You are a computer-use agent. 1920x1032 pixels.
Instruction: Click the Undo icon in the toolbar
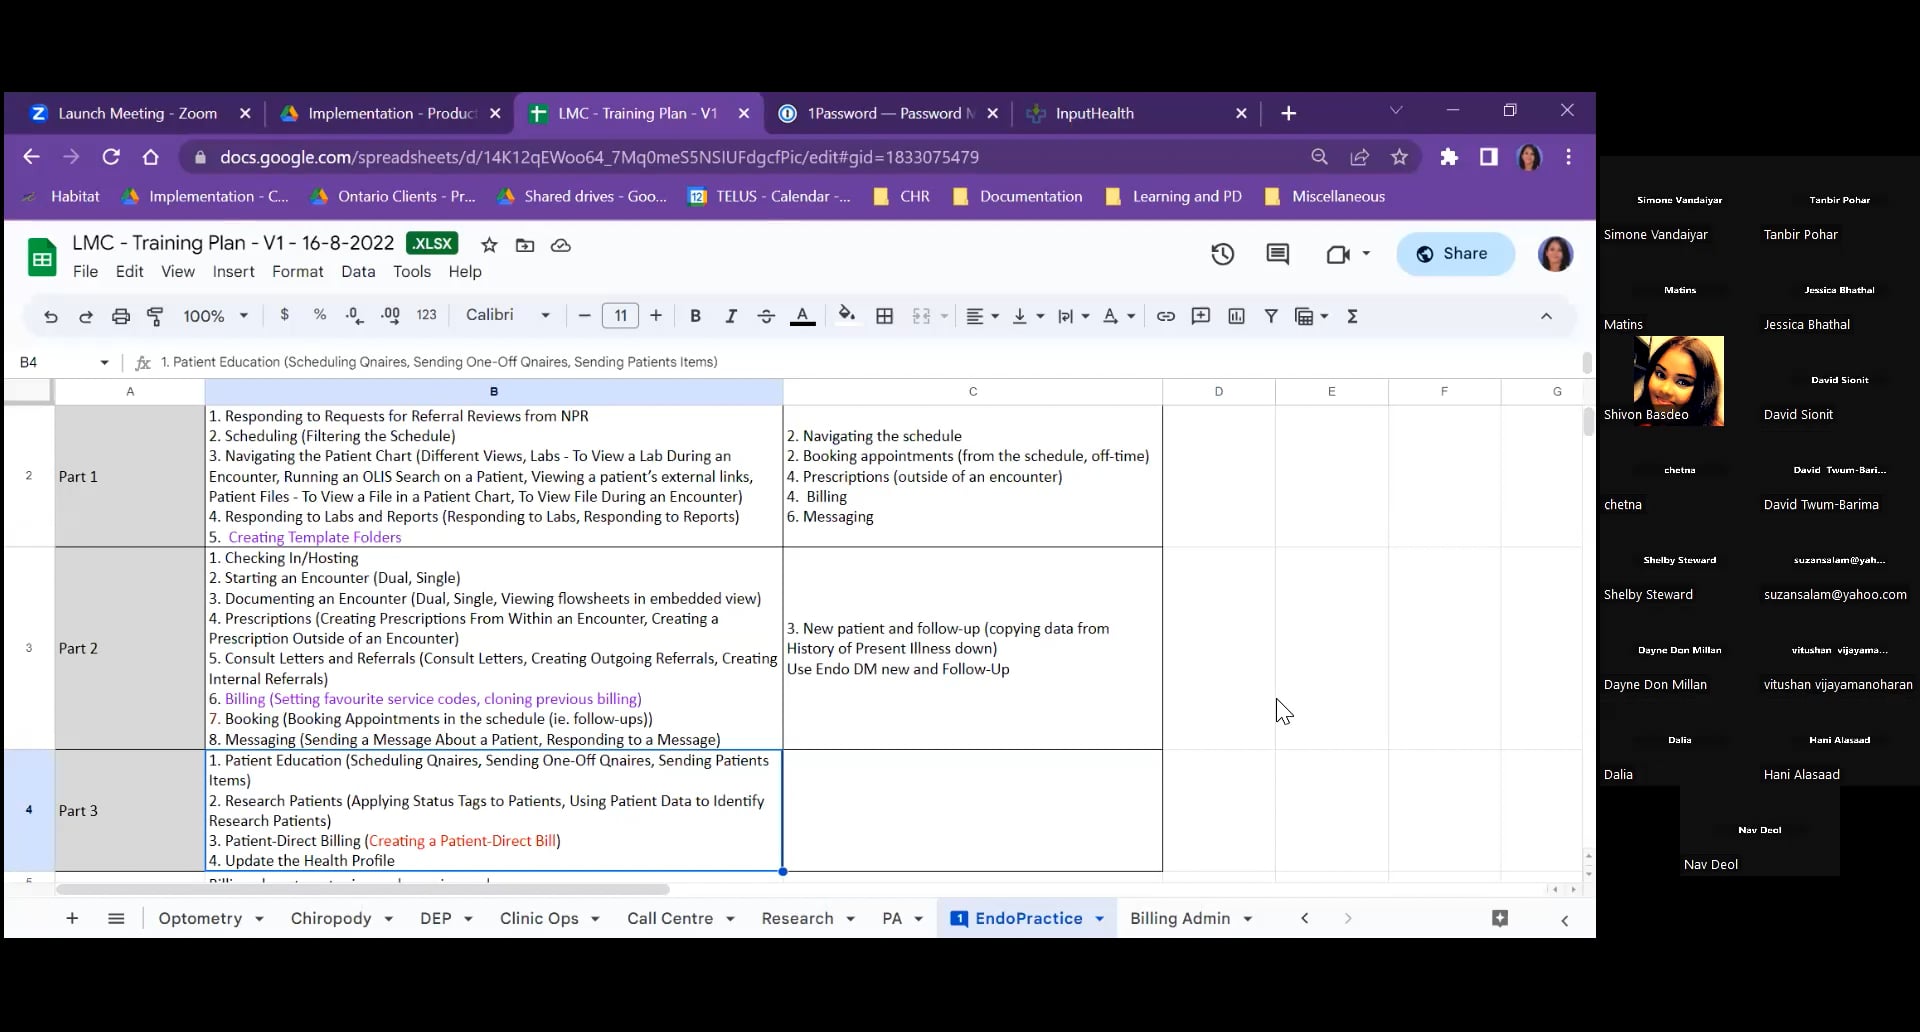click(50, 317)
